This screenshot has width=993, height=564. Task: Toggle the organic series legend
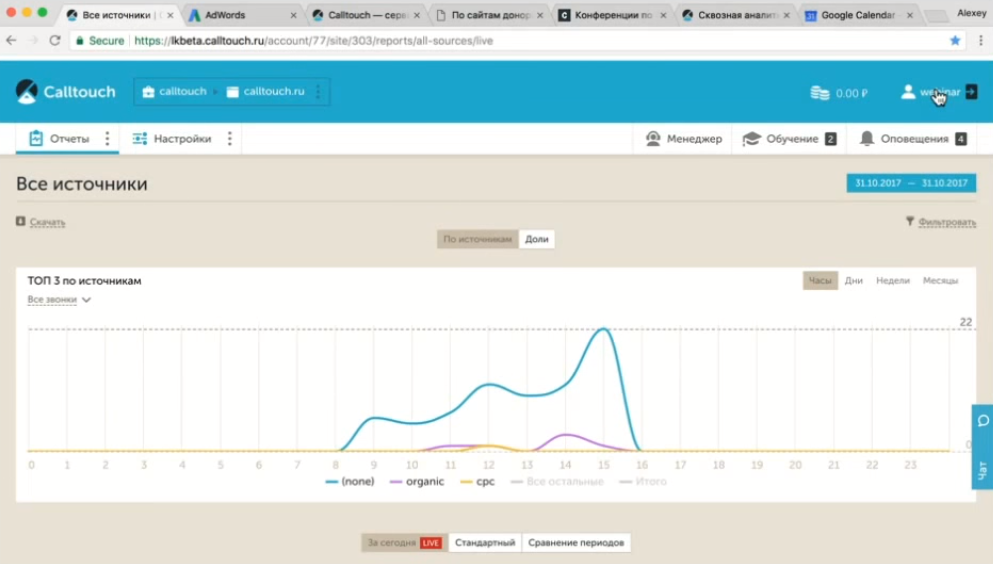tap(417, 482)
